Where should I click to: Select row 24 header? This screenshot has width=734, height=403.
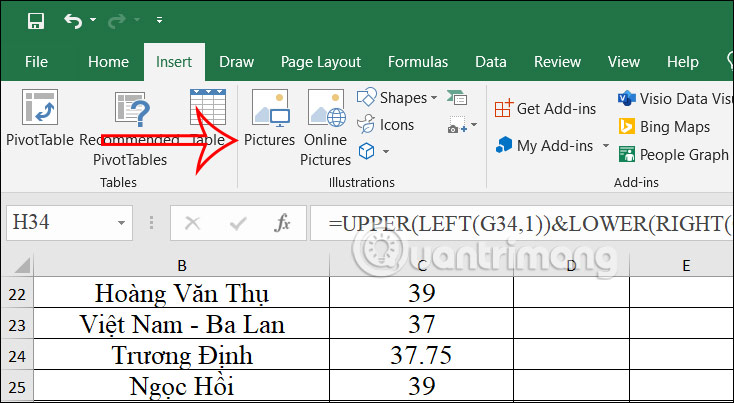(17, 356)
